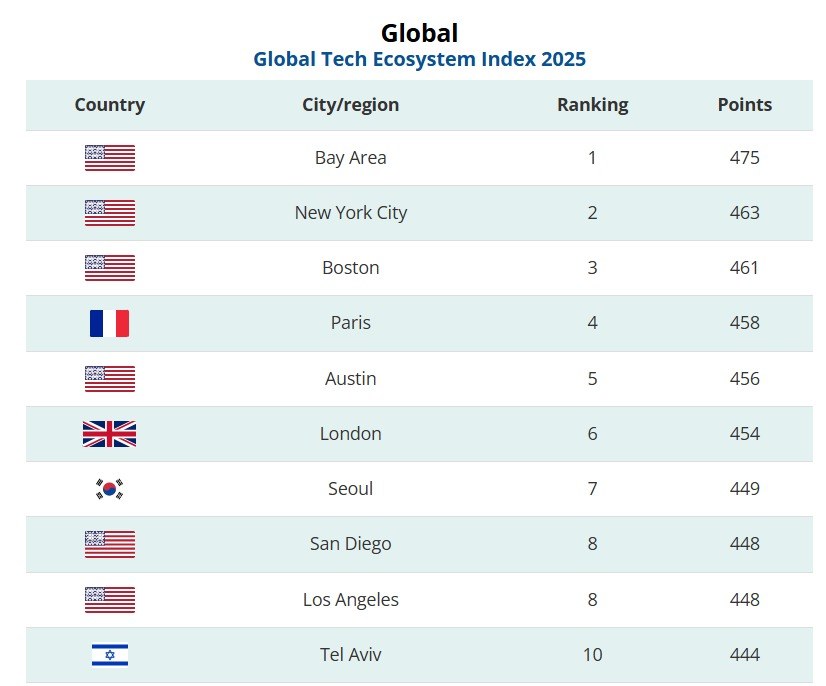The width and height of the screenshot is (826, 686).
Task: Select the South Korean flag beside Seoul
Action: [x=110, y=488]
